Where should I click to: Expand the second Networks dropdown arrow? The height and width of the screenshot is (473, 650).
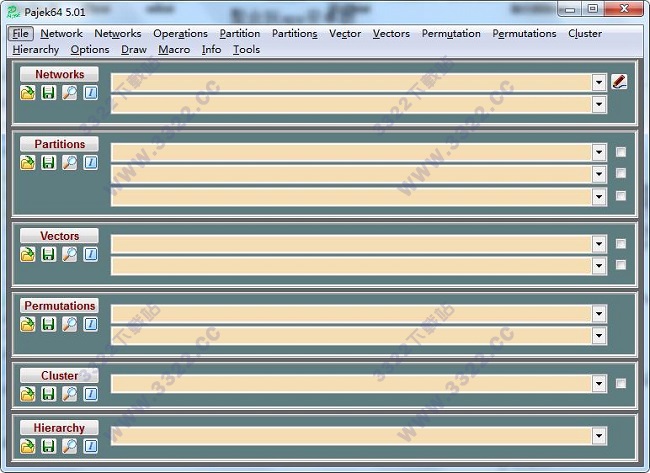pyautogui.click(x=599, y=104)
